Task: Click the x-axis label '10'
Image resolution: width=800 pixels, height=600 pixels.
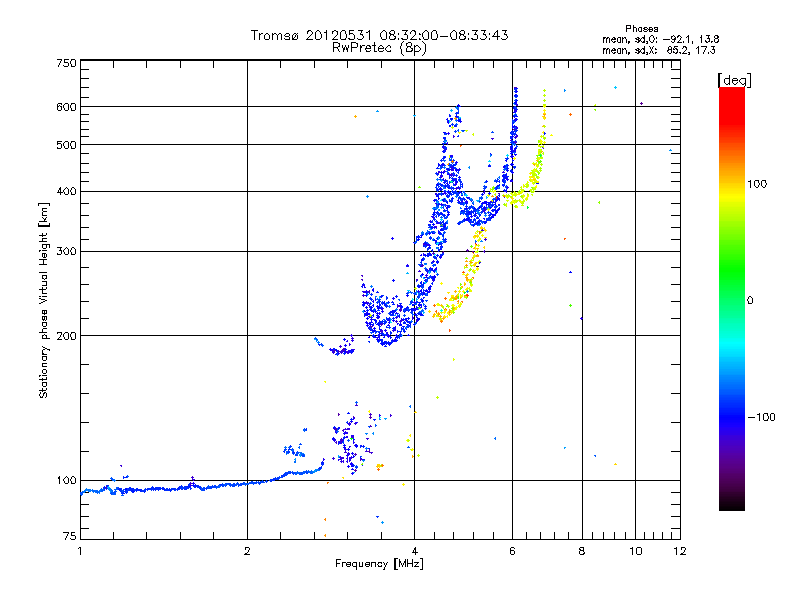Action: (635, 551)
